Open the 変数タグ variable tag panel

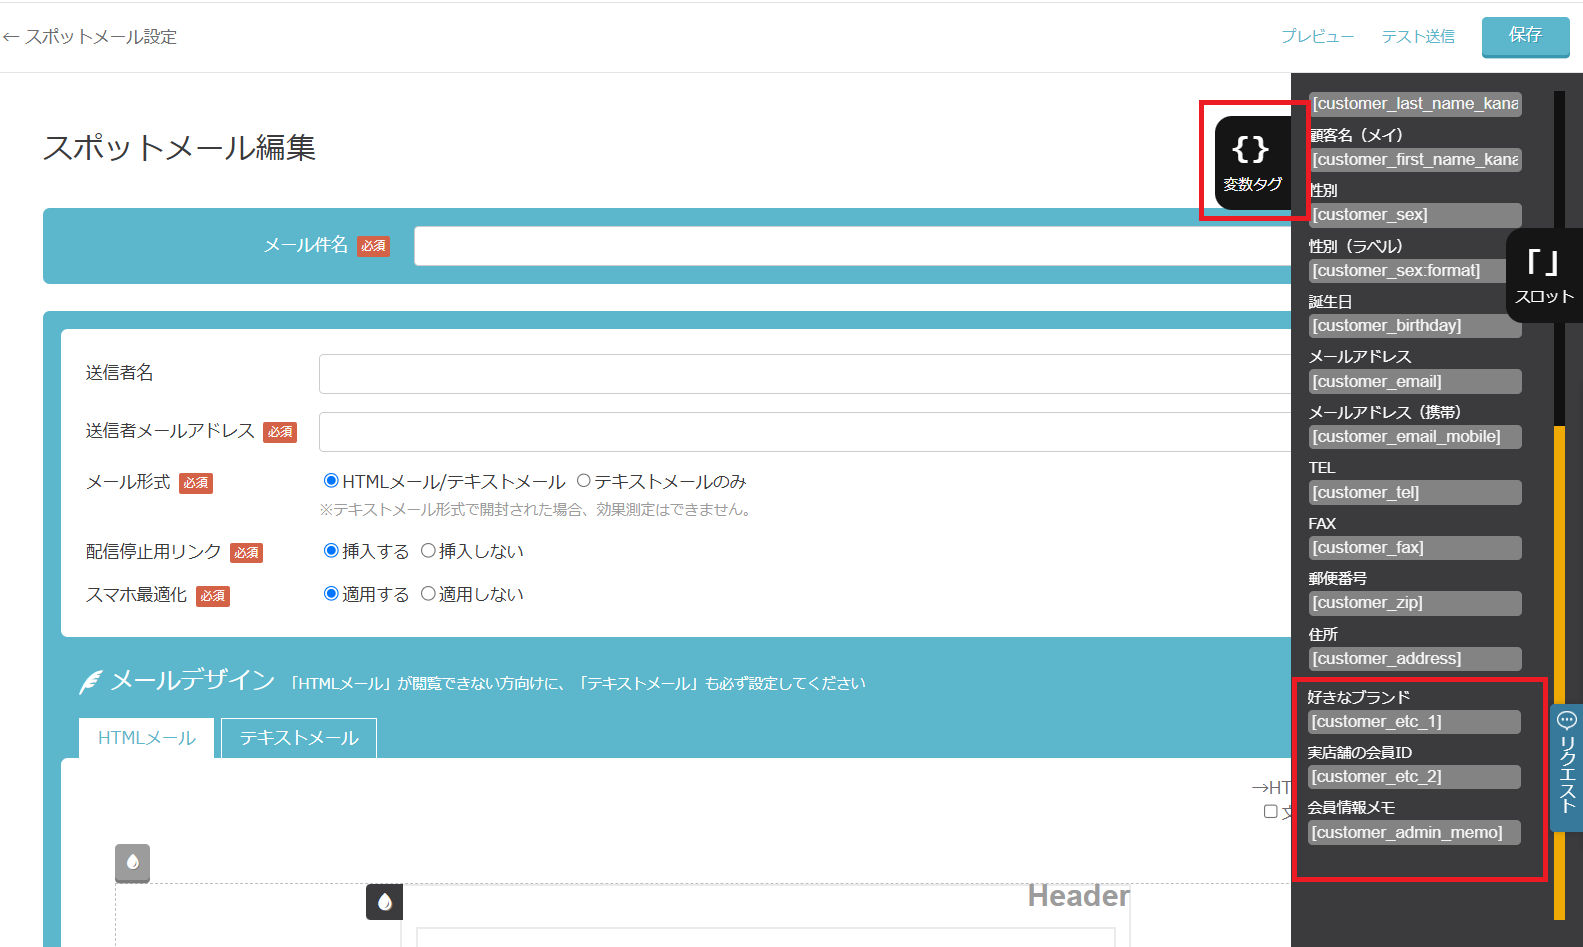pos(1252,162)
